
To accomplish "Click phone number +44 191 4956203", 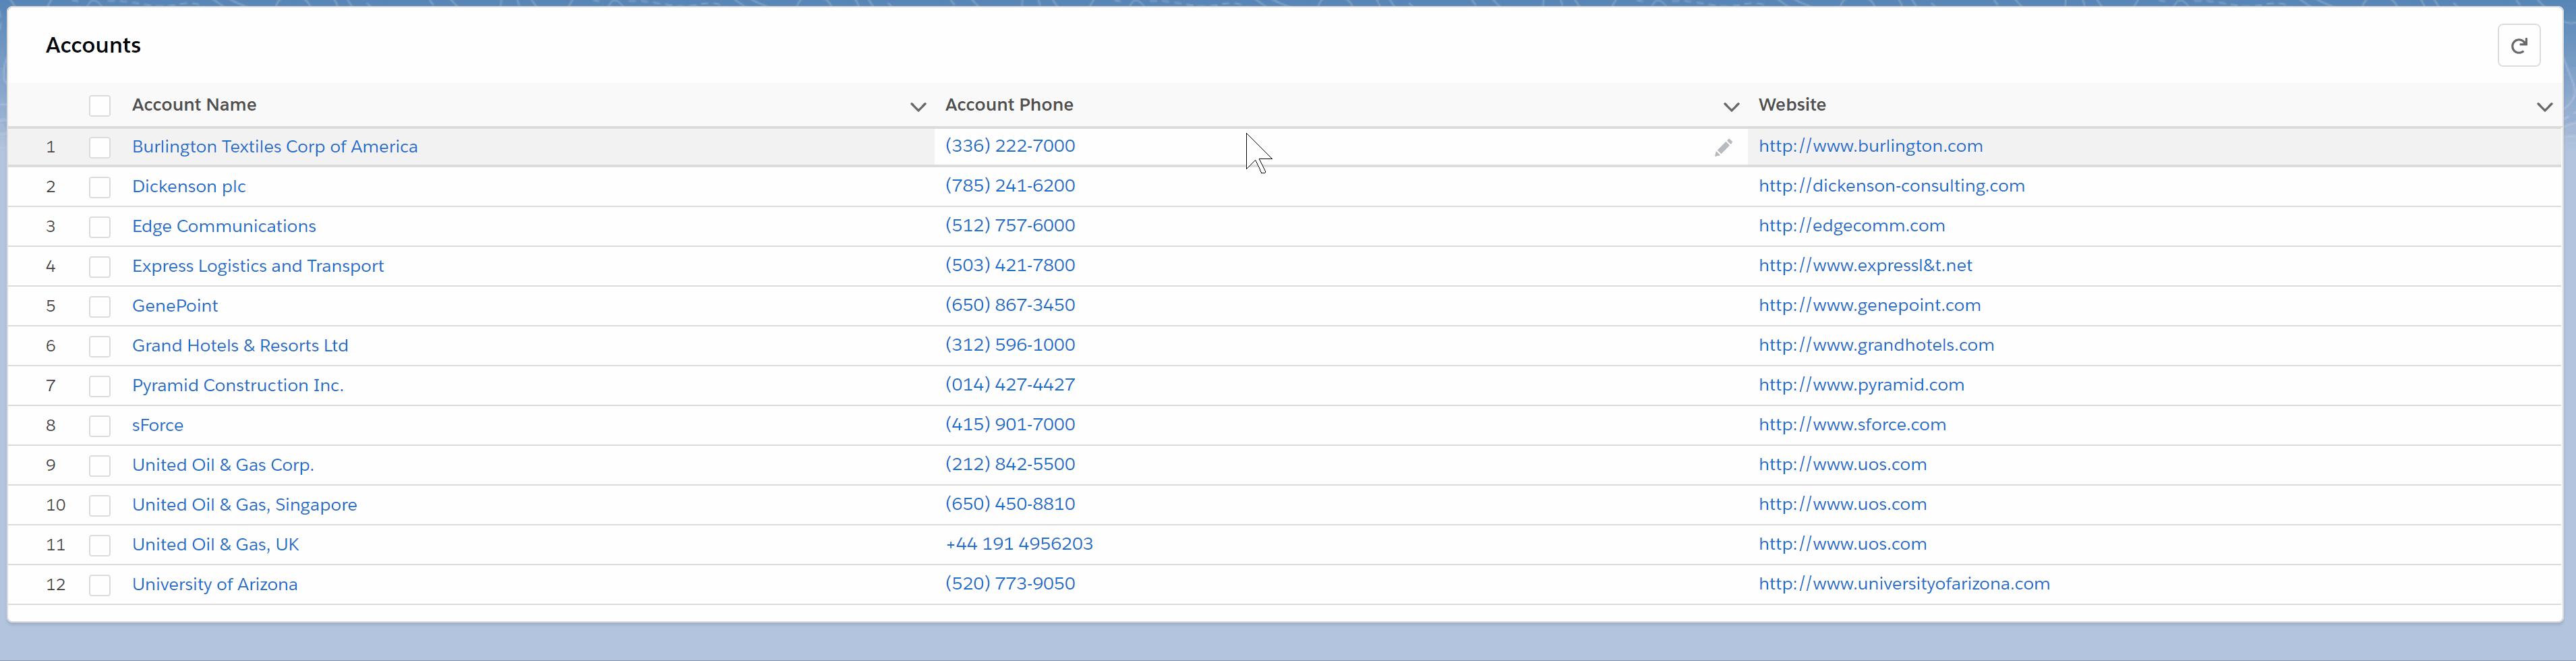I will tap(1019, 544).
